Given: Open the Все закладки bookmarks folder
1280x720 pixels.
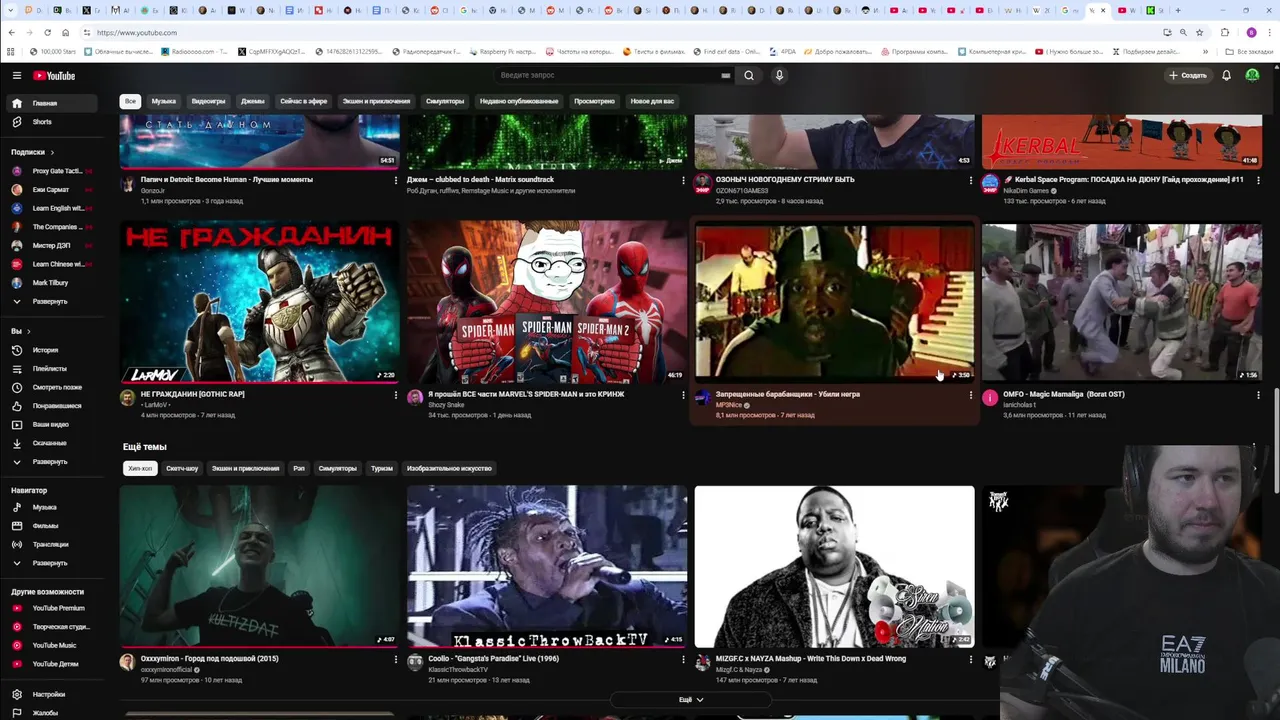Looking at the screenshot, I should point(1251,51).
